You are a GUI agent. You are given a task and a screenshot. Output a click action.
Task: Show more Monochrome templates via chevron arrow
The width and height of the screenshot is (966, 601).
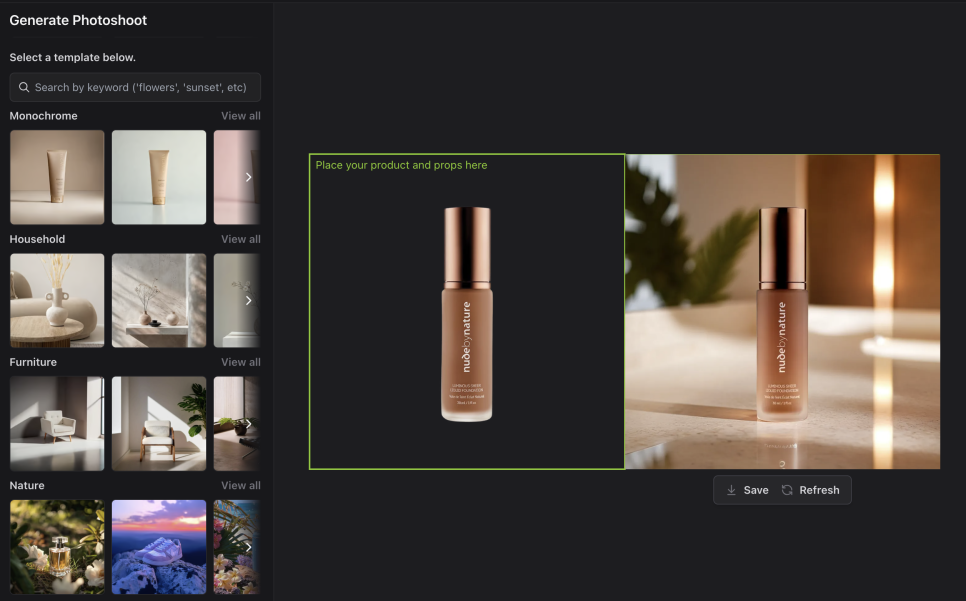(248, 177)
